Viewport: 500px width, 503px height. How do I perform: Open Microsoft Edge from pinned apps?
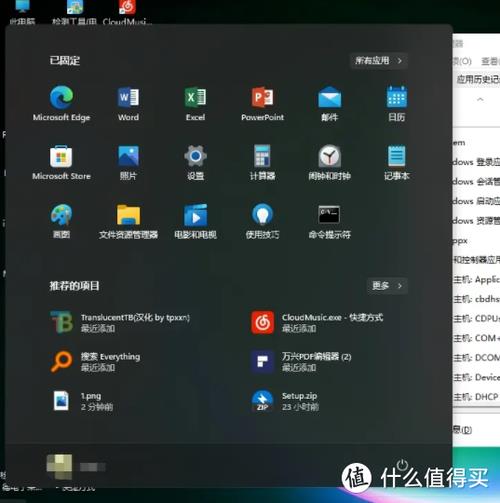[x=61, y=103]
